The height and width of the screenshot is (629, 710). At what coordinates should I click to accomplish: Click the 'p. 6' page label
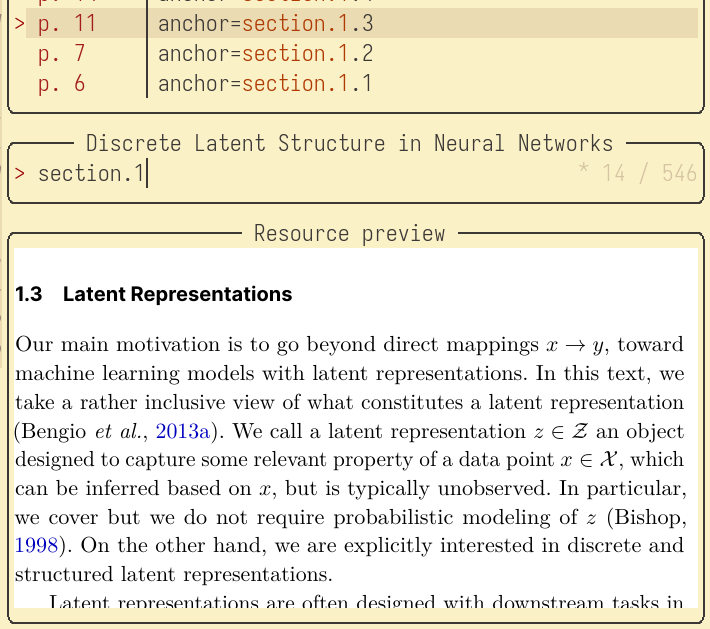pos(62,83)
